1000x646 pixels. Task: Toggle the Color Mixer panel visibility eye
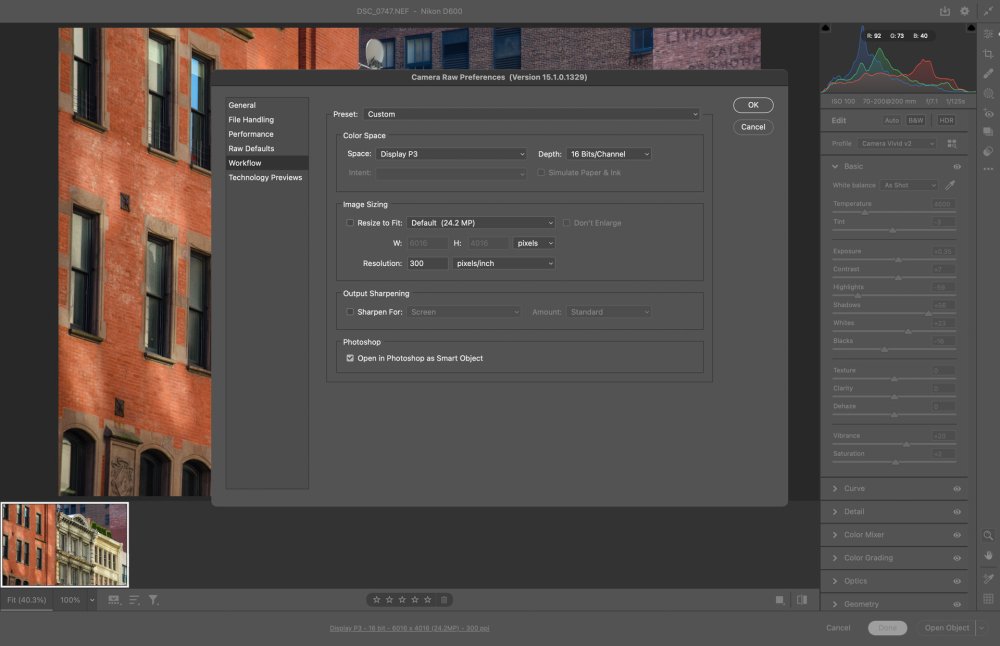tap(957, 535)
